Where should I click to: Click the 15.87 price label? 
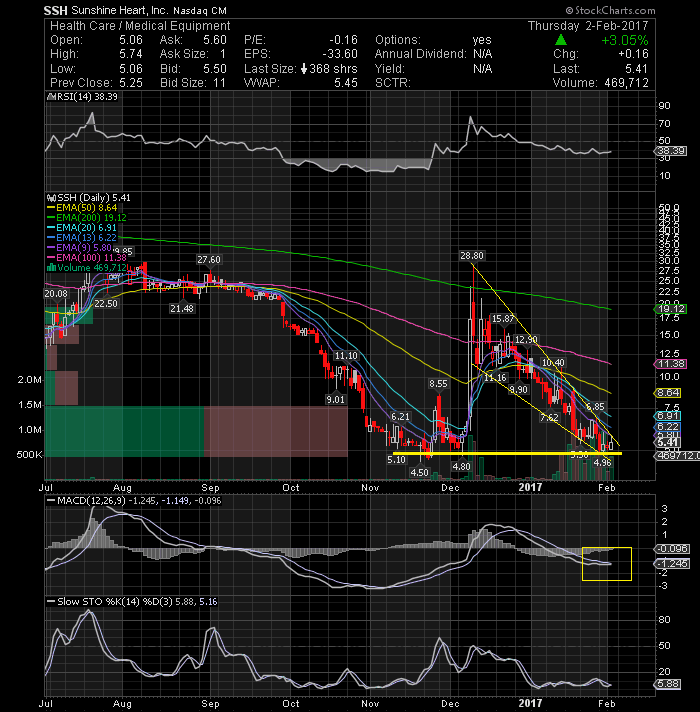click(x=503, y=319)
